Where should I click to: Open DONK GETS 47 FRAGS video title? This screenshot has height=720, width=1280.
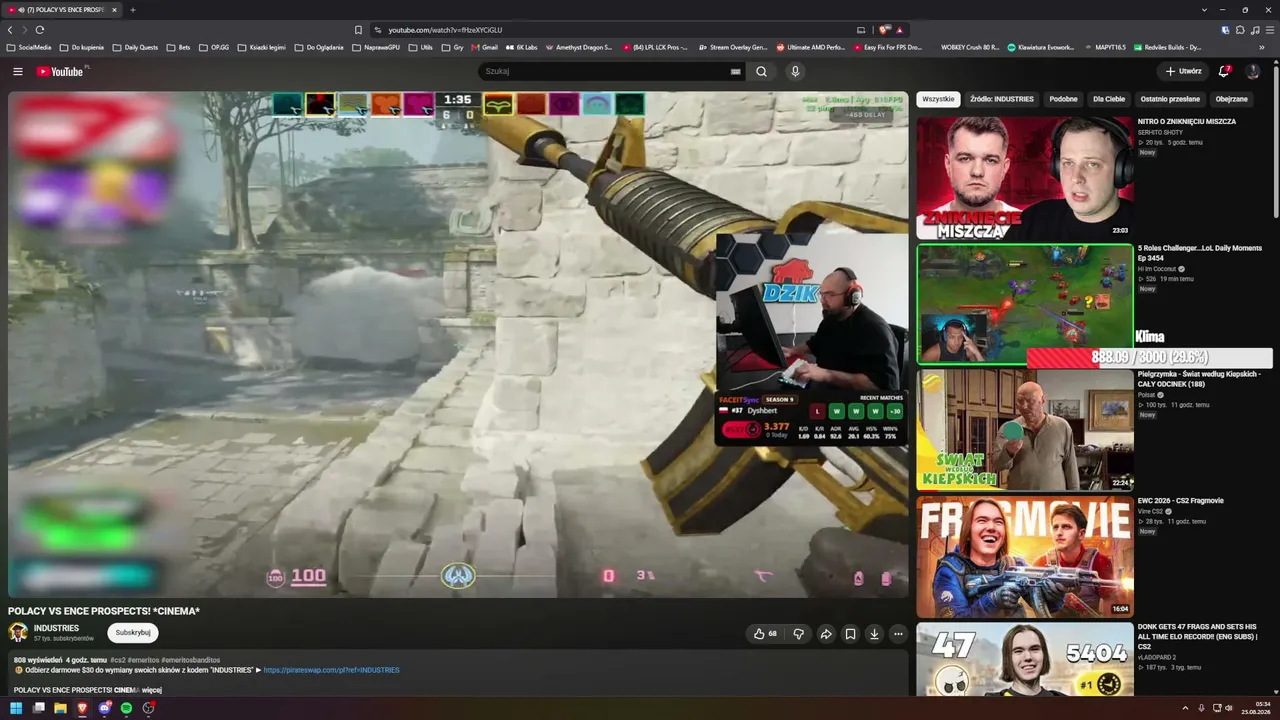click(x=1197, y=636)
